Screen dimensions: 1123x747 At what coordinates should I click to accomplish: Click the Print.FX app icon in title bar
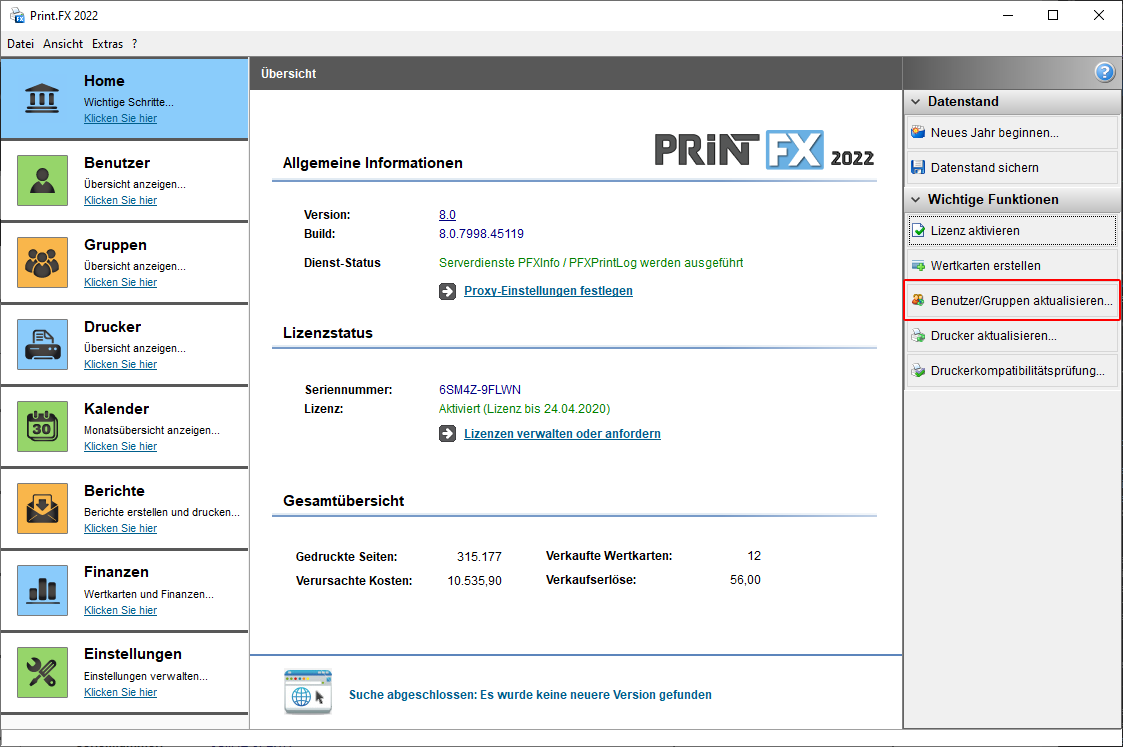pyautogui.click(x=16, y=15)
